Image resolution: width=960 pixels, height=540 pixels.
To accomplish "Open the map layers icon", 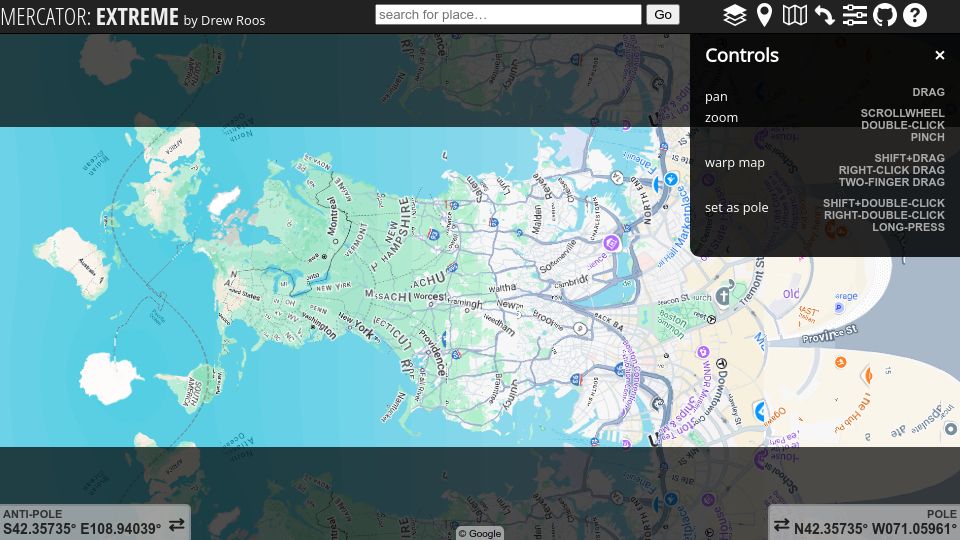I will pos(734,15).
